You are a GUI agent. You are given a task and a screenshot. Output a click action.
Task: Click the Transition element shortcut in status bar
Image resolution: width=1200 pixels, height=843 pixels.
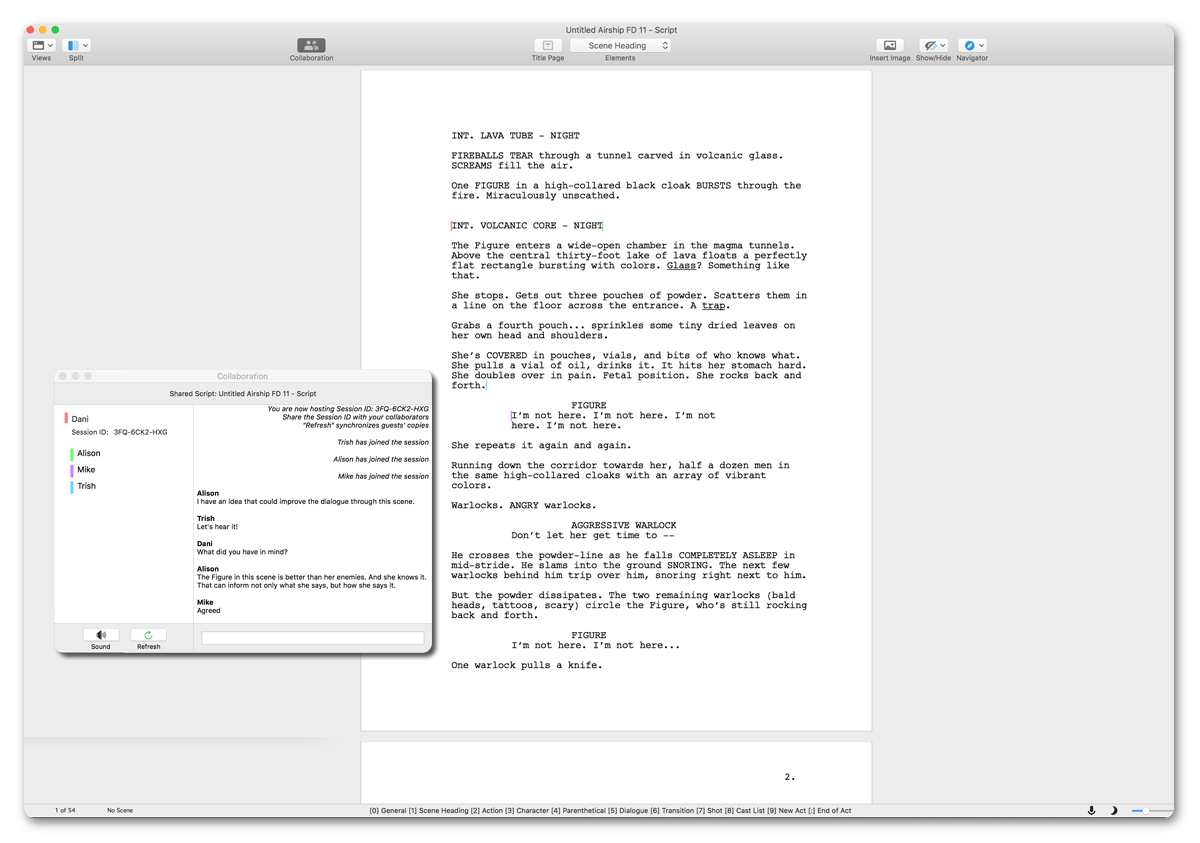point(678,811)
